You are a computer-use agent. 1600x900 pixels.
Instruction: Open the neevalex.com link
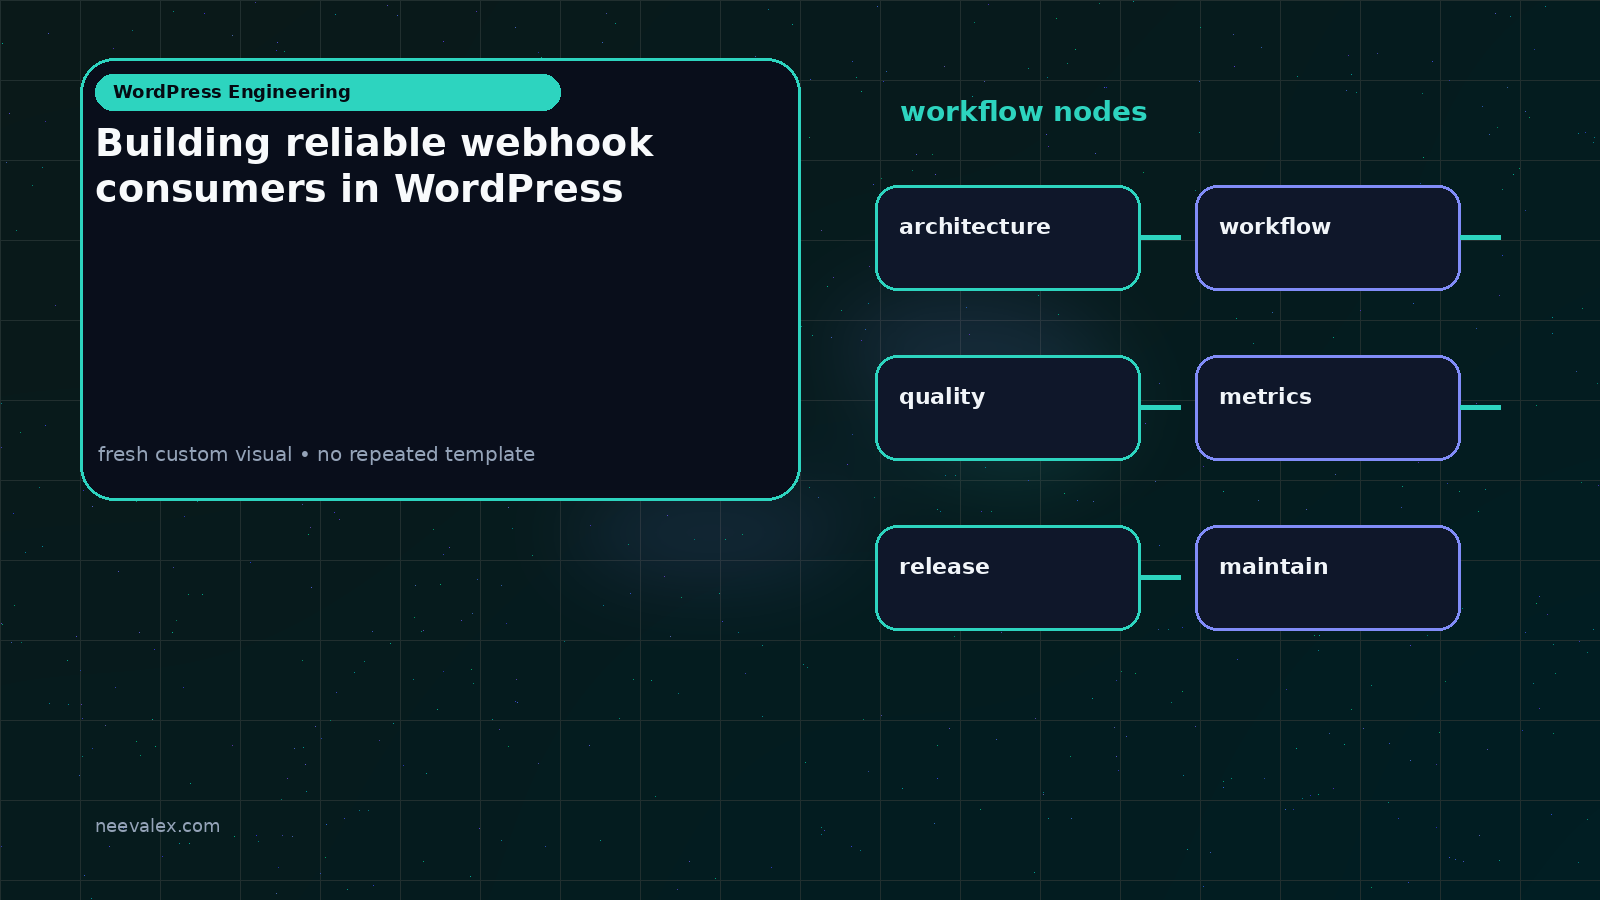click(x=157, y=826)
